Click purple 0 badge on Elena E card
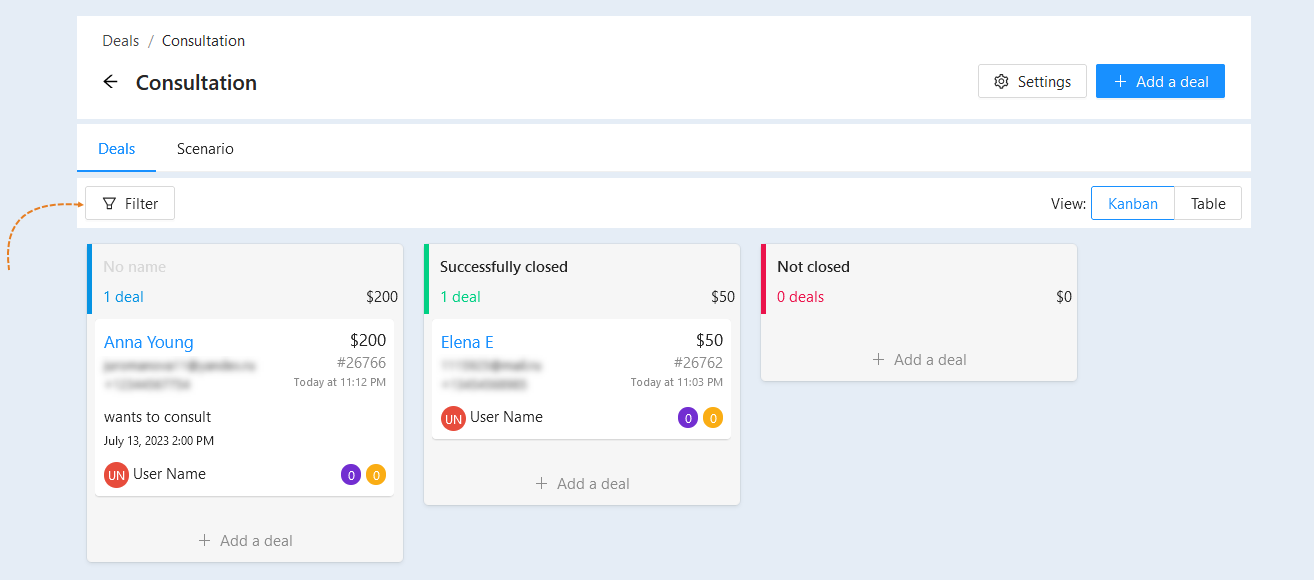Viewport: 1314px width, 580px height. point(687,418)
